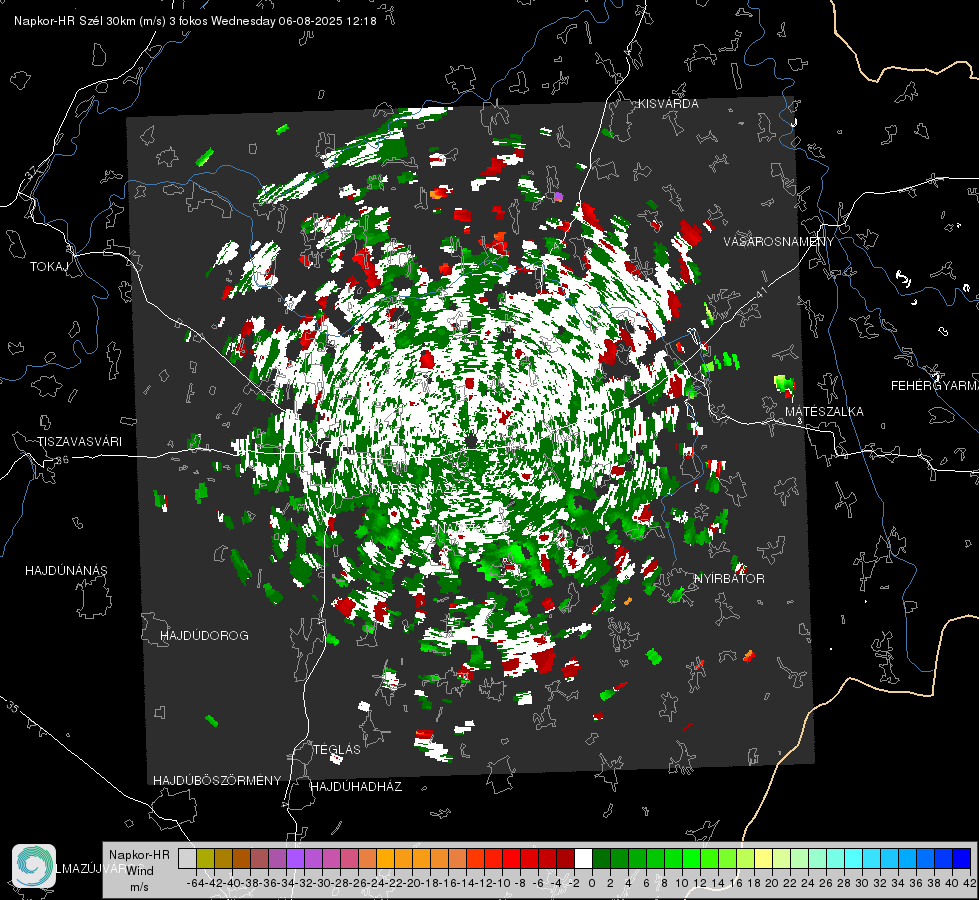The image size is (979, 900).
Task: Pick the amber swatch between -24 and -22
Action: click(385, 859)
